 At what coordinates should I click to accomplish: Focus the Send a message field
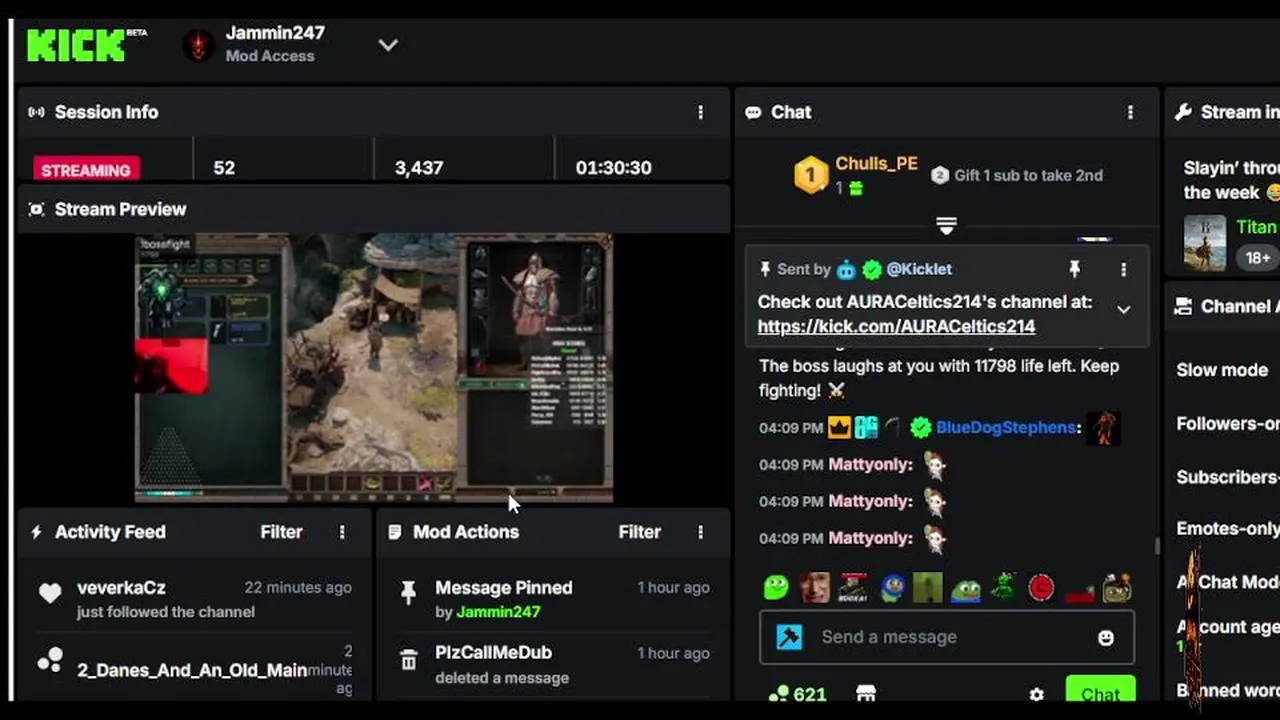pos(947,637)
